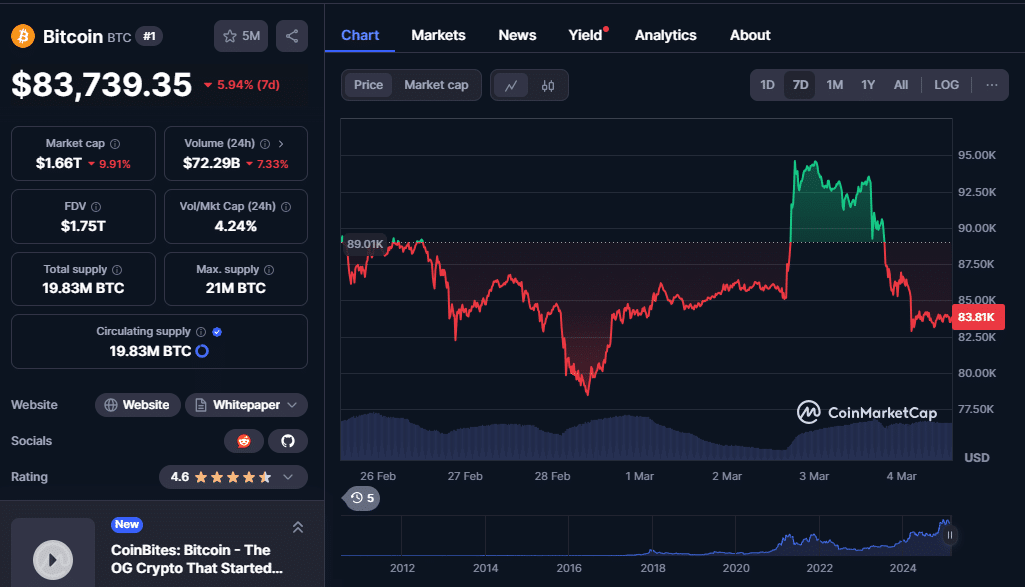Click the 4.24% Vol/Mkt Cap value
1025x587 pixels.
236,226
